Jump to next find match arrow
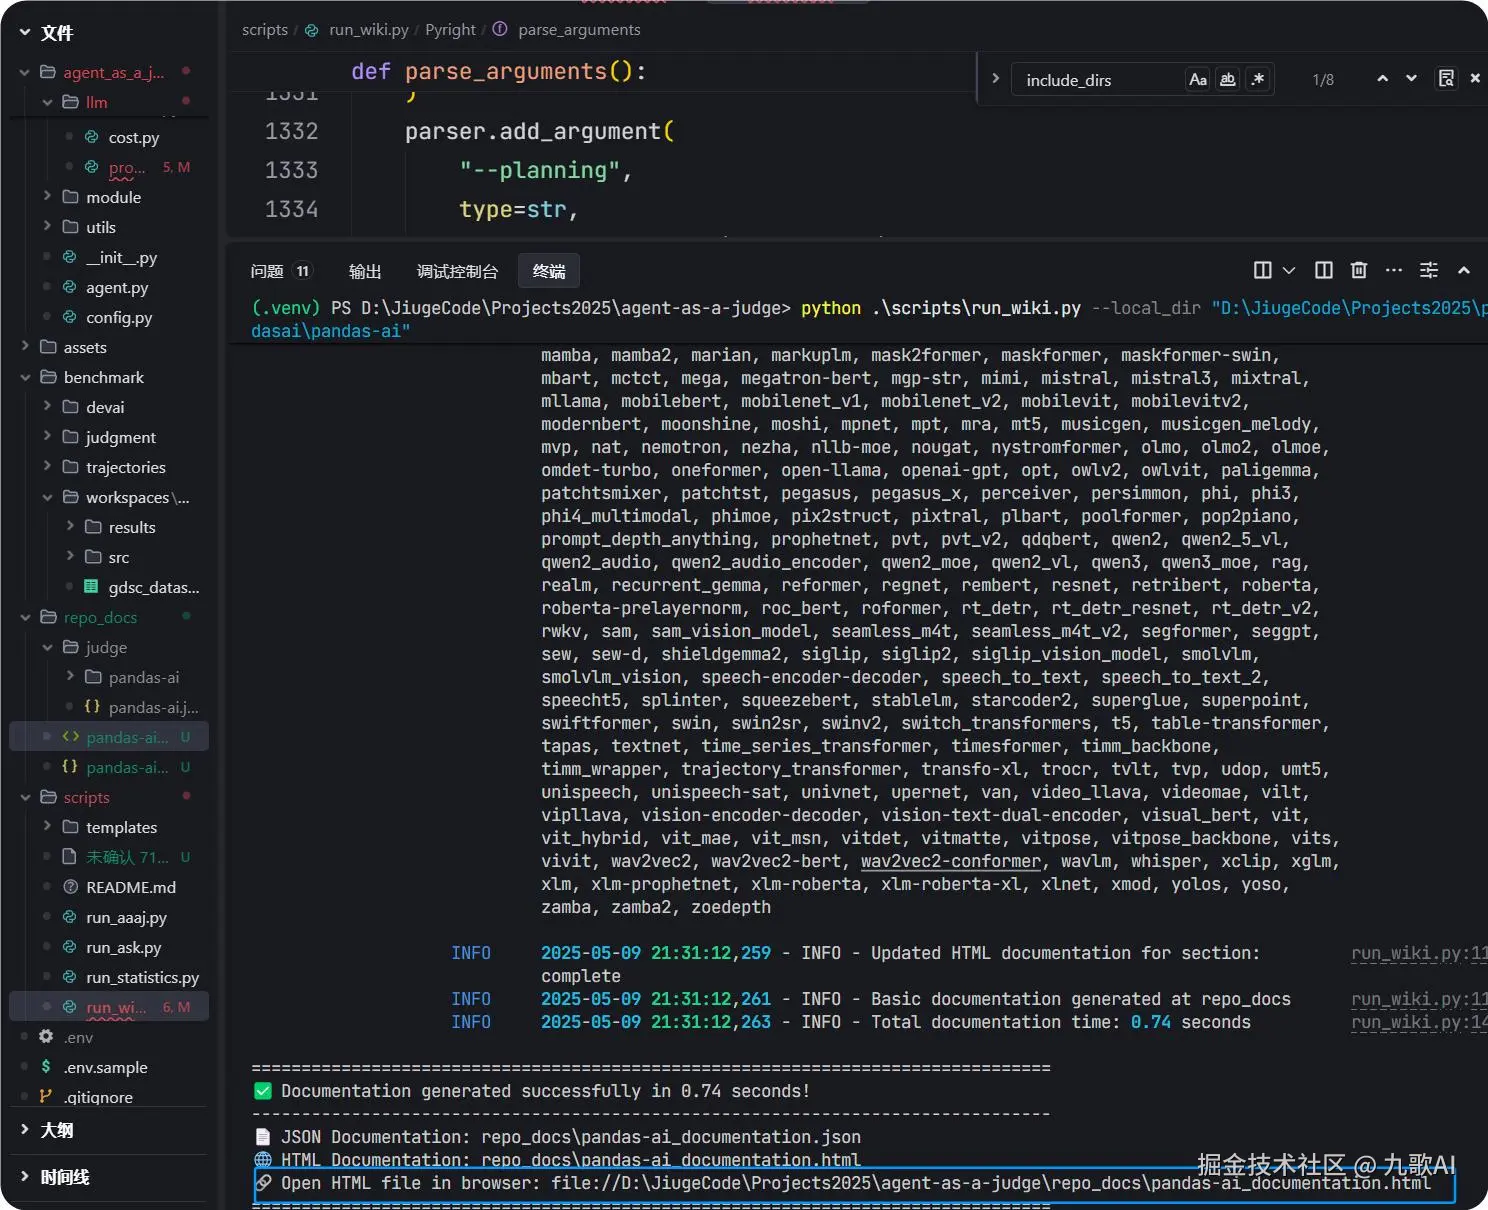The image size is (1488, 1210). click(1411, 79)
